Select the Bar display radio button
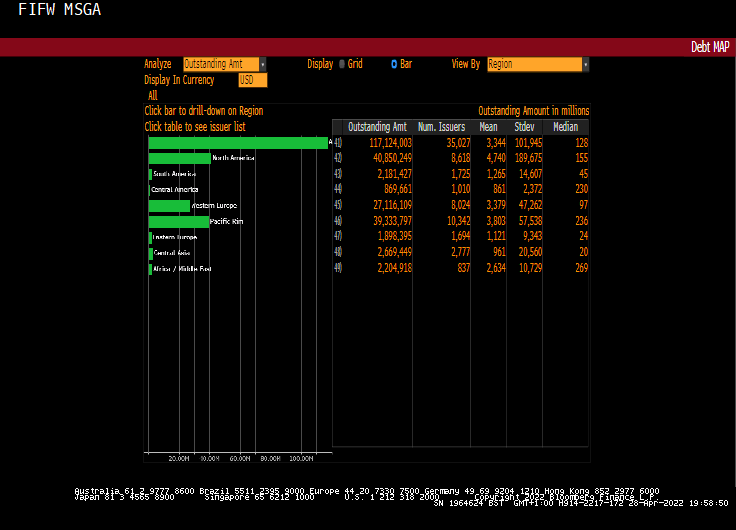 (393, 64)
